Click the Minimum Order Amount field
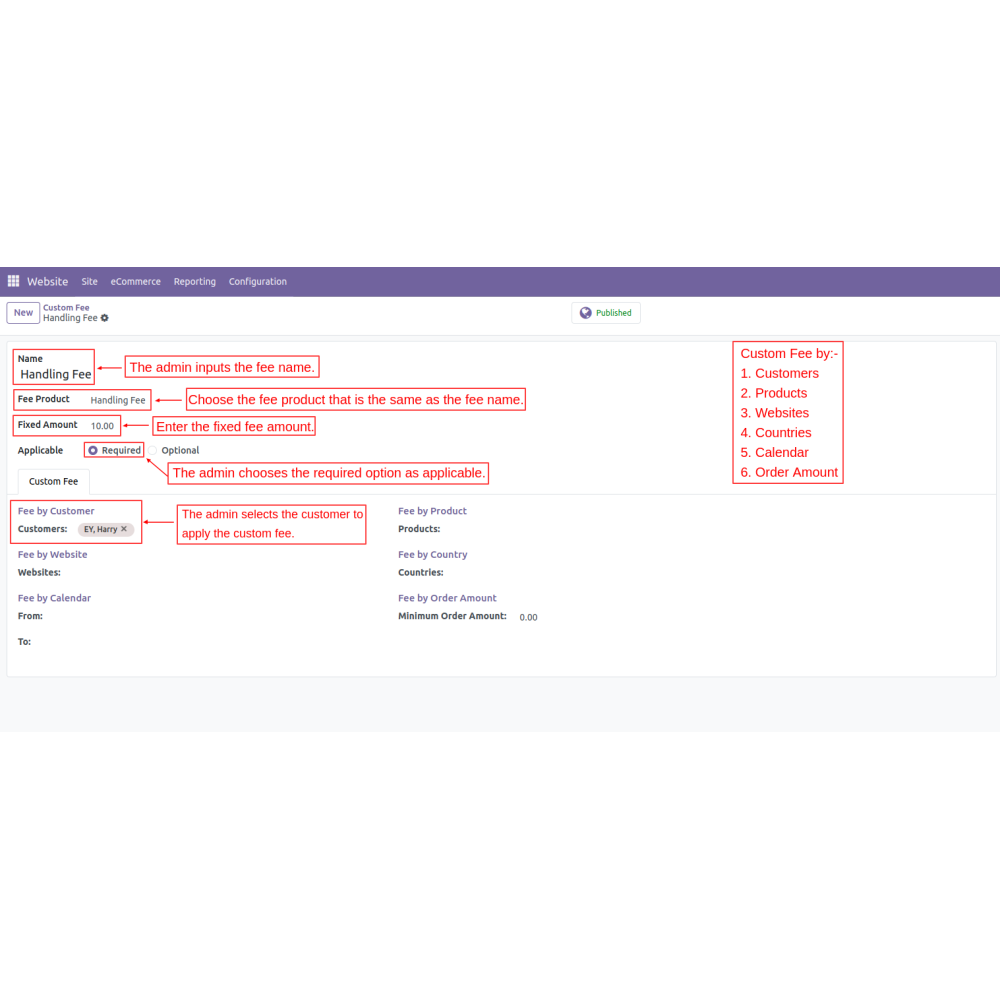 (528, 617)
